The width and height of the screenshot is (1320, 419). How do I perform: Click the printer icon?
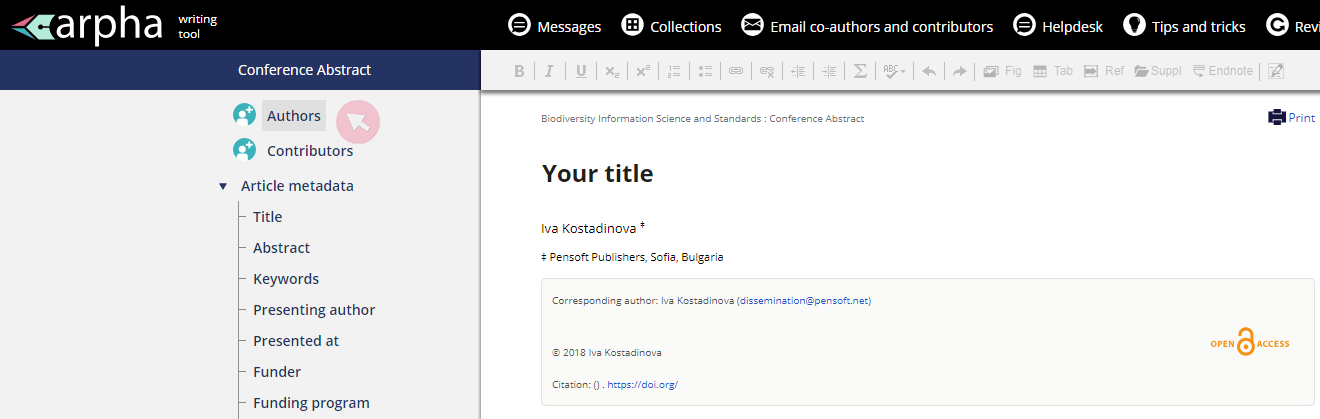(x=1276, y=117)
